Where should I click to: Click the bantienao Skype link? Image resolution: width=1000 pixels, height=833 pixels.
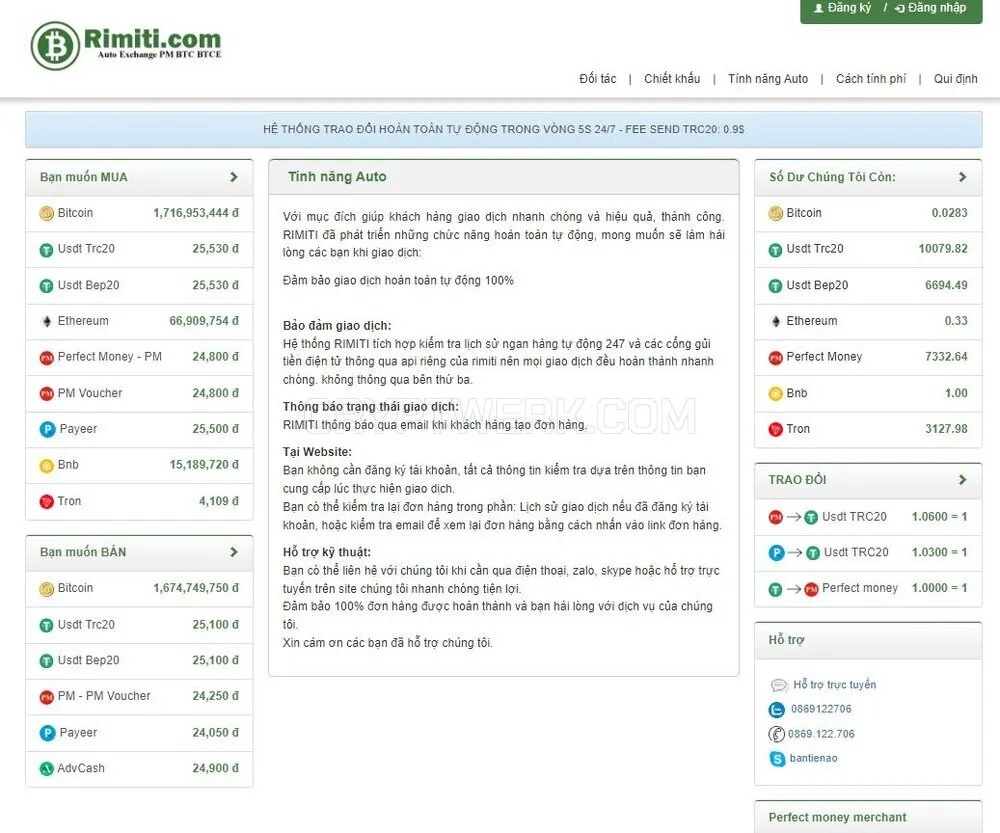(x=813, y=758)
